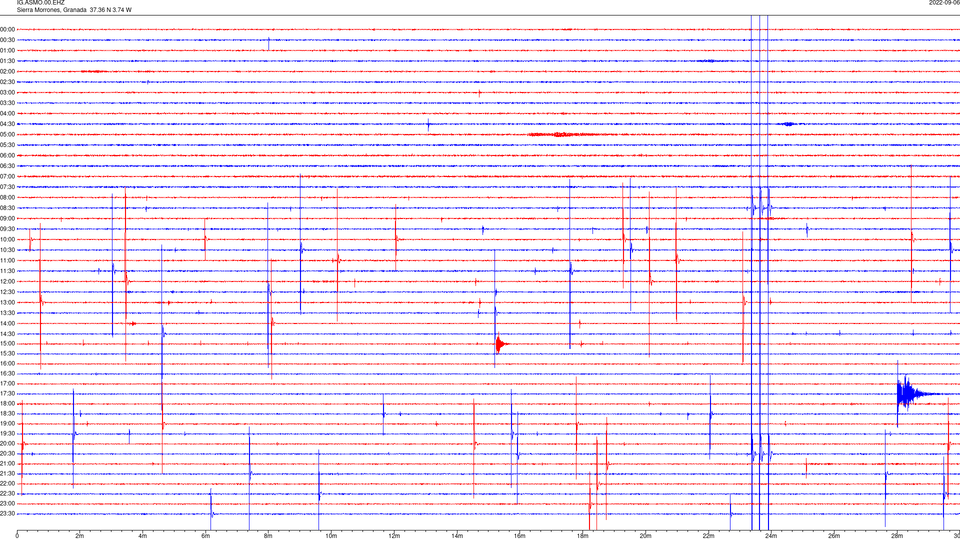Click the 2m tick label on time axis

80,536
